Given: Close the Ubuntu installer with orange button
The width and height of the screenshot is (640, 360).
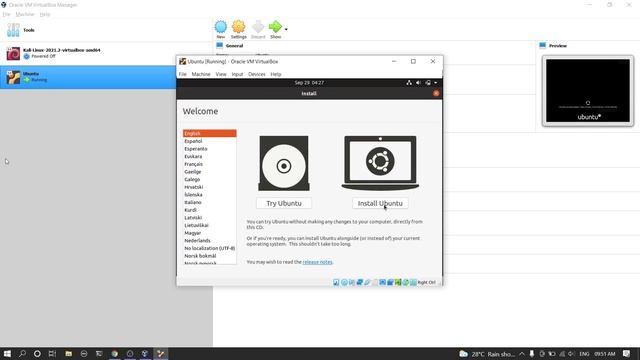Looking at the screenshot, I should click(436, 93).
